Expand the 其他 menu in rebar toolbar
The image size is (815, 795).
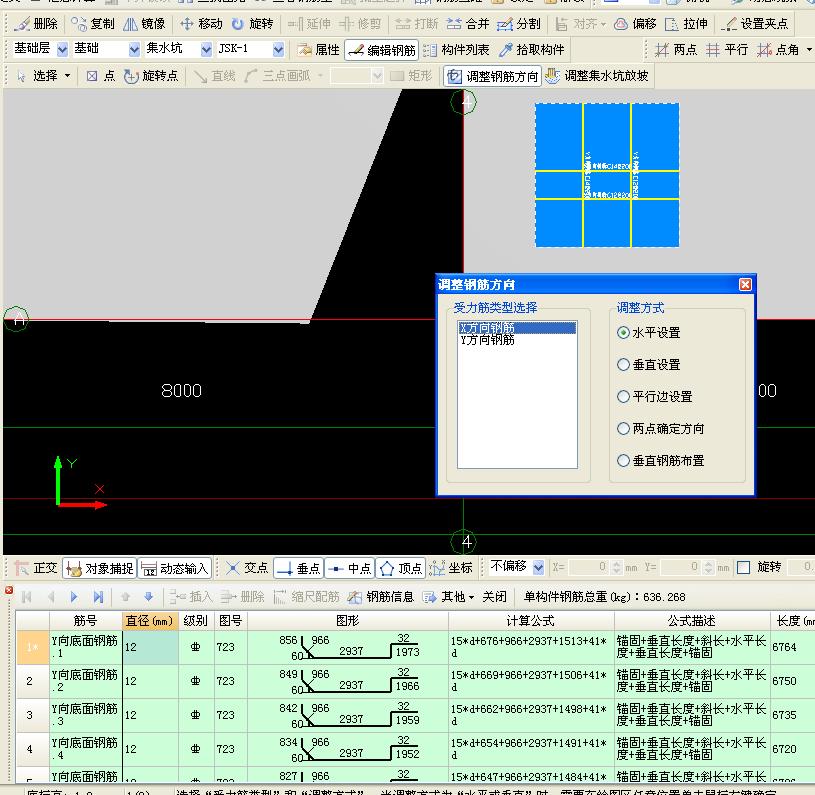[449, 597]
